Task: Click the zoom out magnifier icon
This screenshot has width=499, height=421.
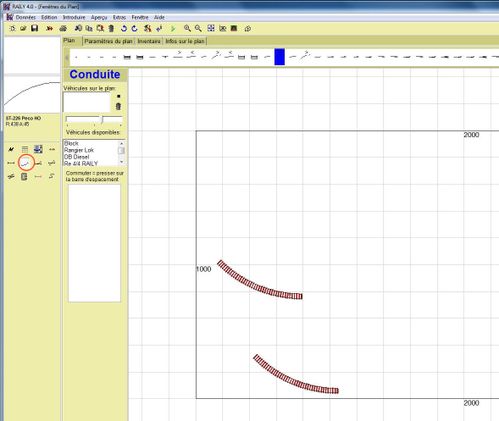Action: pyautogui.click(x=198, y=28)
